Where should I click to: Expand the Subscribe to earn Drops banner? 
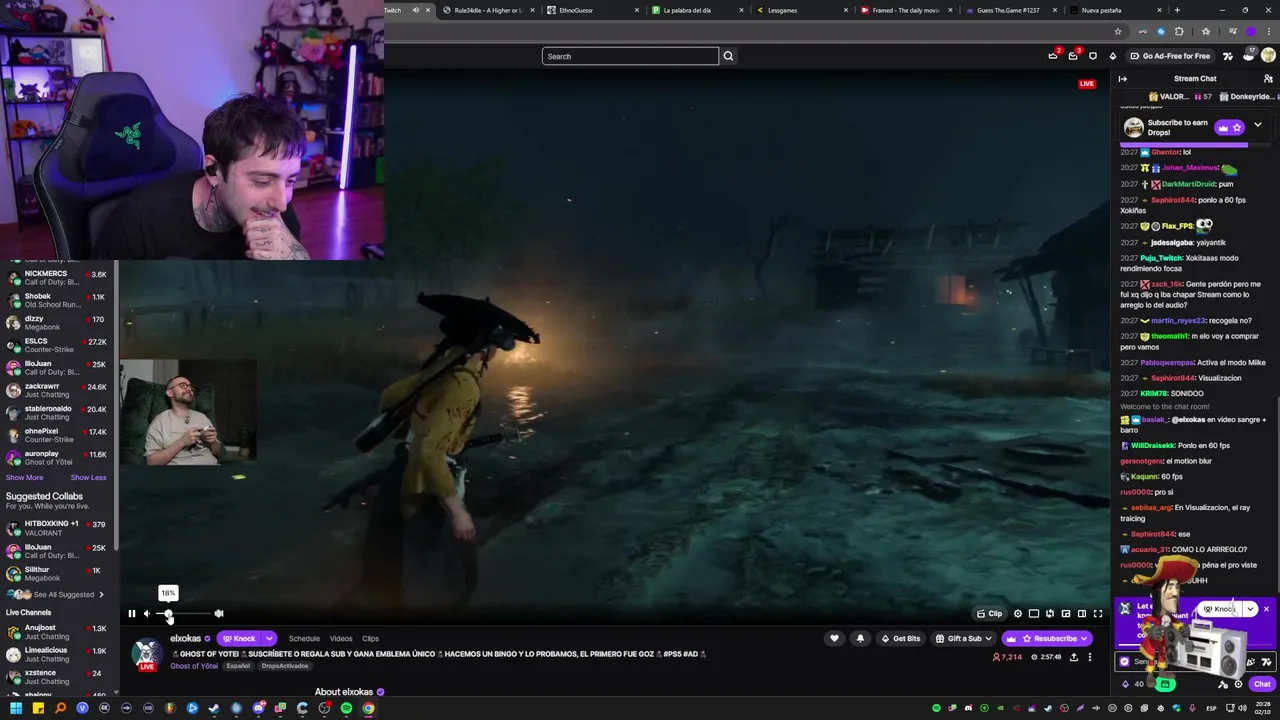click(x=1257, y=126)
